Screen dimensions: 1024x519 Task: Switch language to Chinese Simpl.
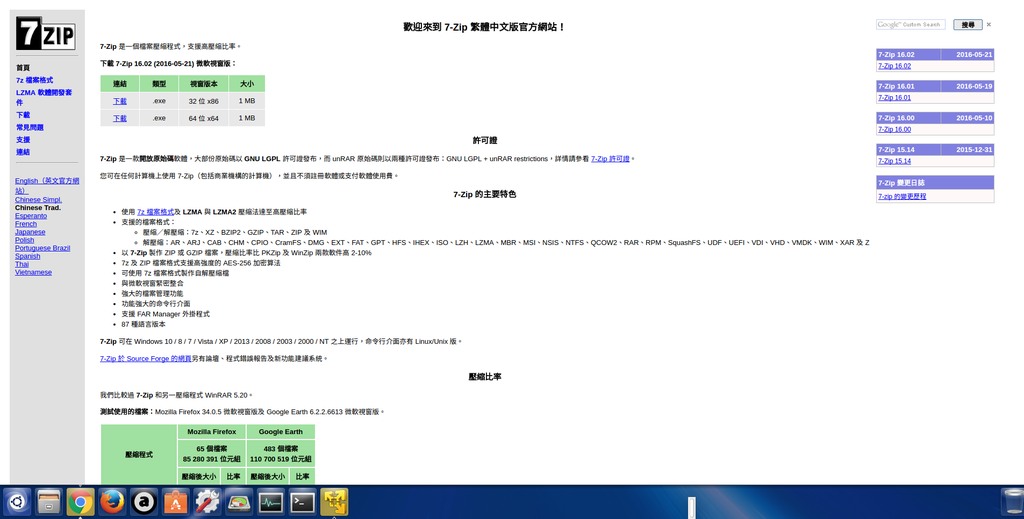point(39,200)
